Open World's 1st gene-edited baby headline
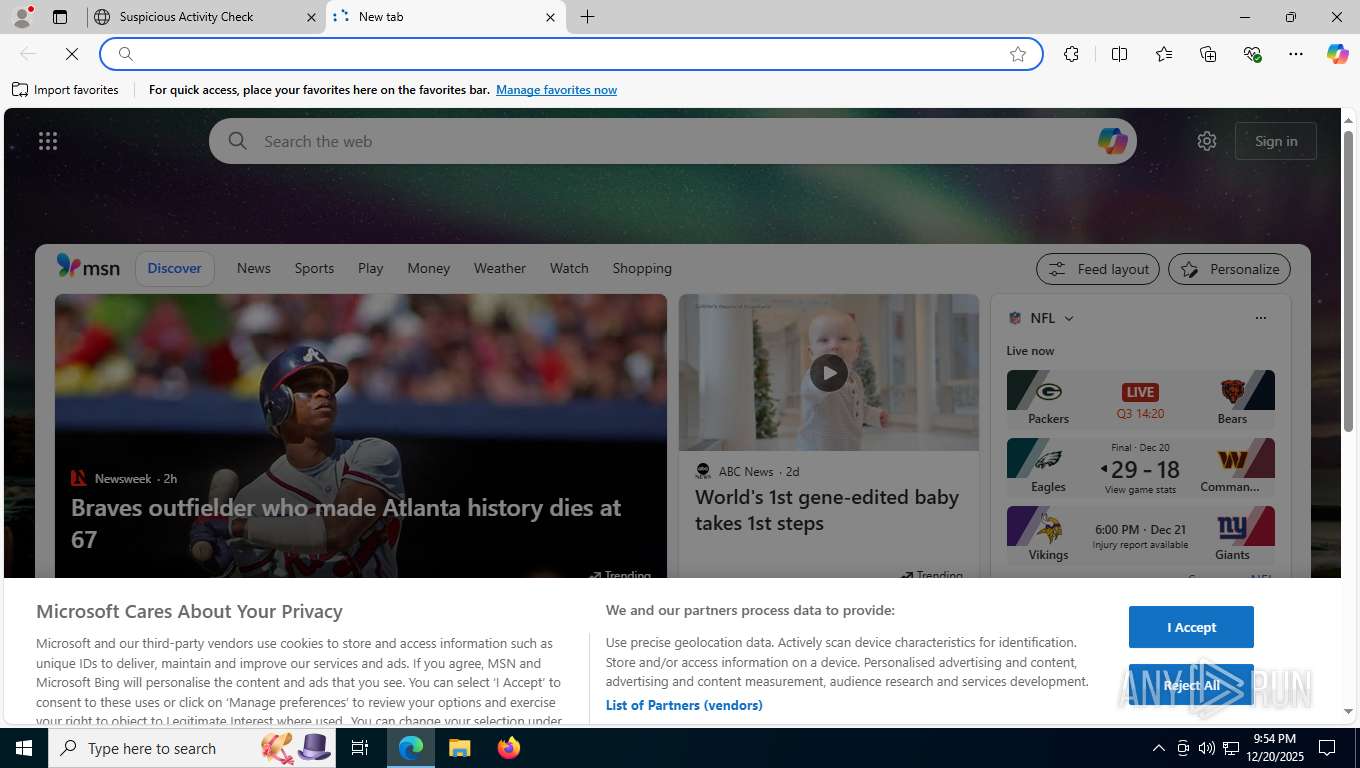The width and height of the screenshot is (1360, 768). pos(827,510)
